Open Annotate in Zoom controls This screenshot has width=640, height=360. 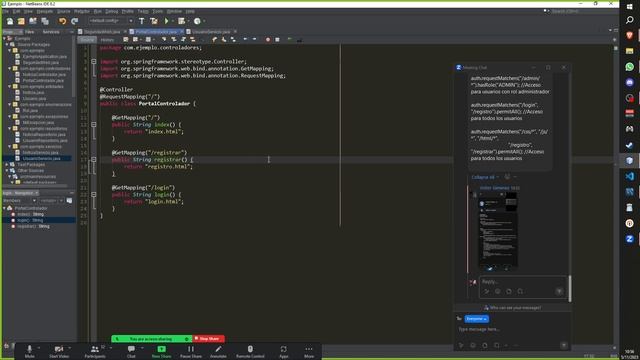tap(218, 351)
